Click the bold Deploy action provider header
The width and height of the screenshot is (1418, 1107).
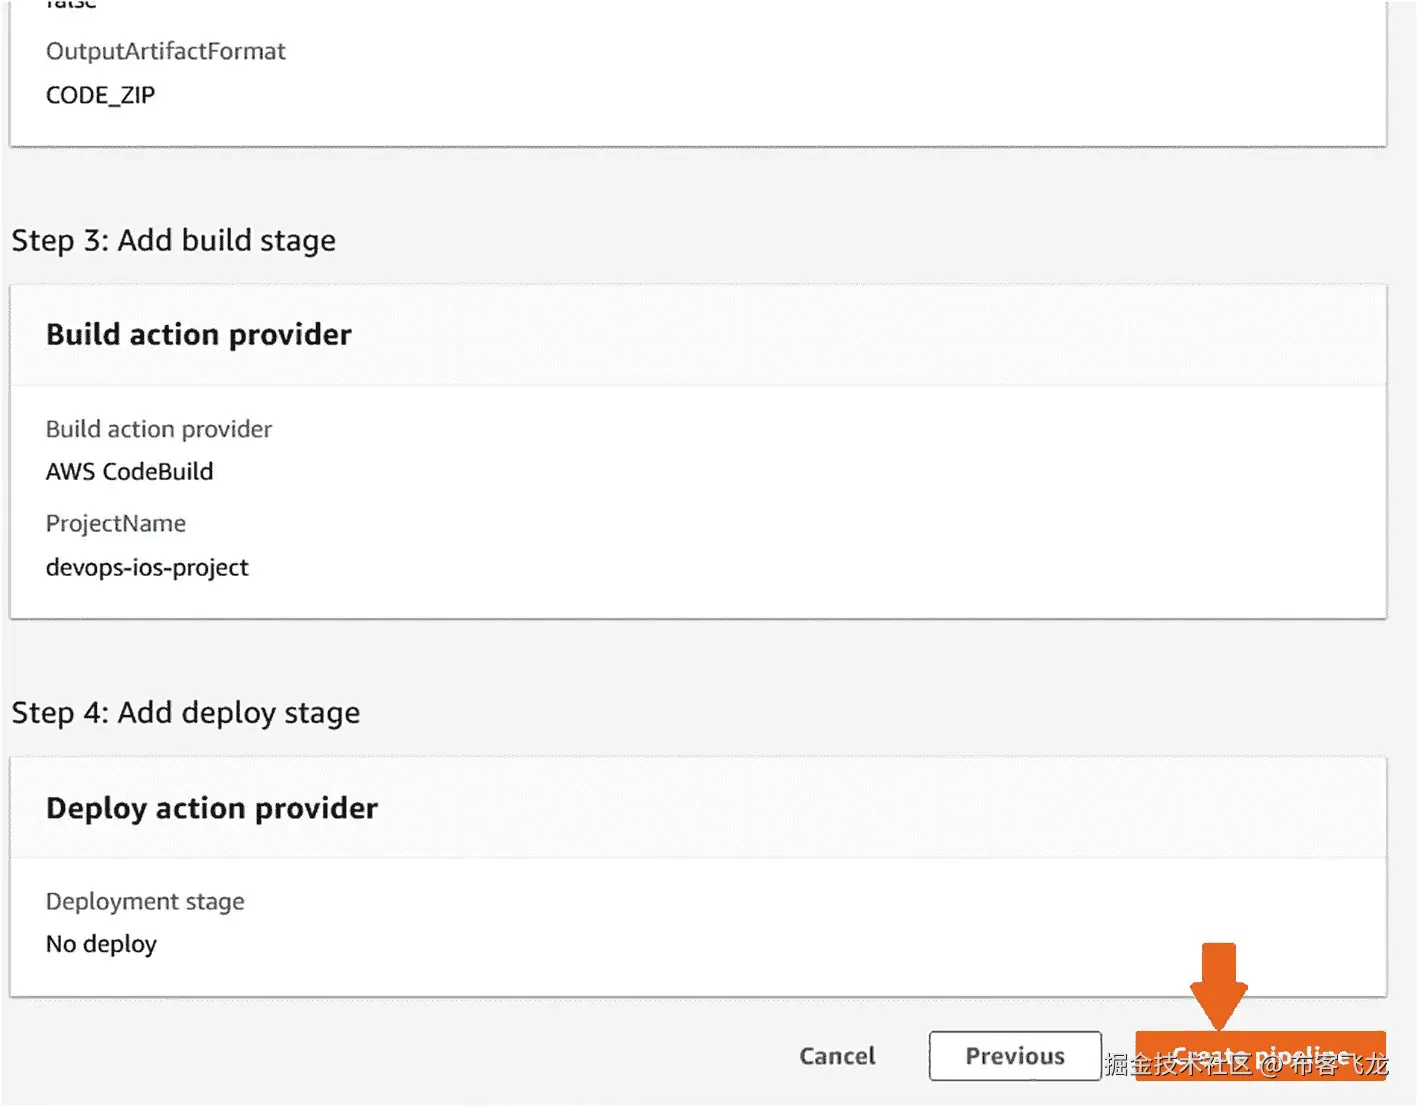click(212, 808)
